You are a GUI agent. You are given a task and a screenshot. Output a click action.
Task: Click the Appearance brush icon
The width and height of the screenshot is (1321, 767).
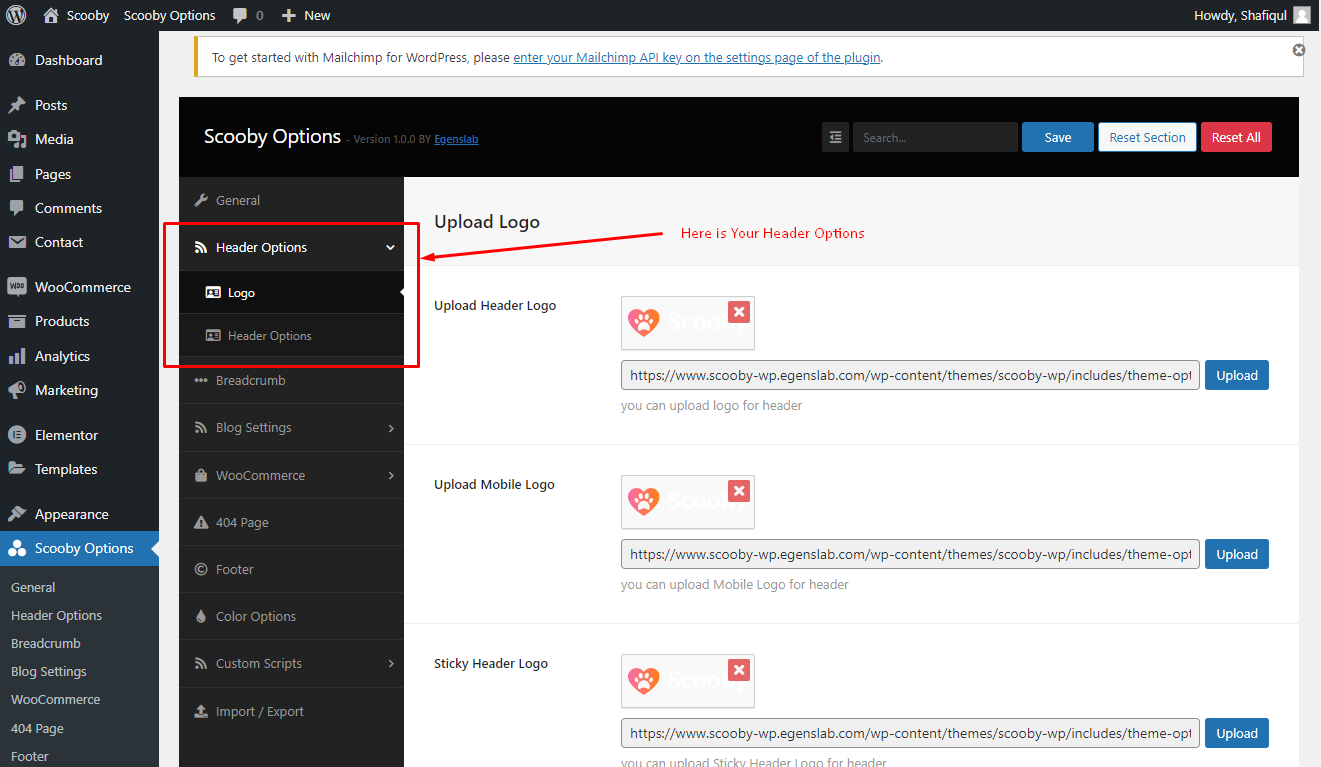click(17, 514)
